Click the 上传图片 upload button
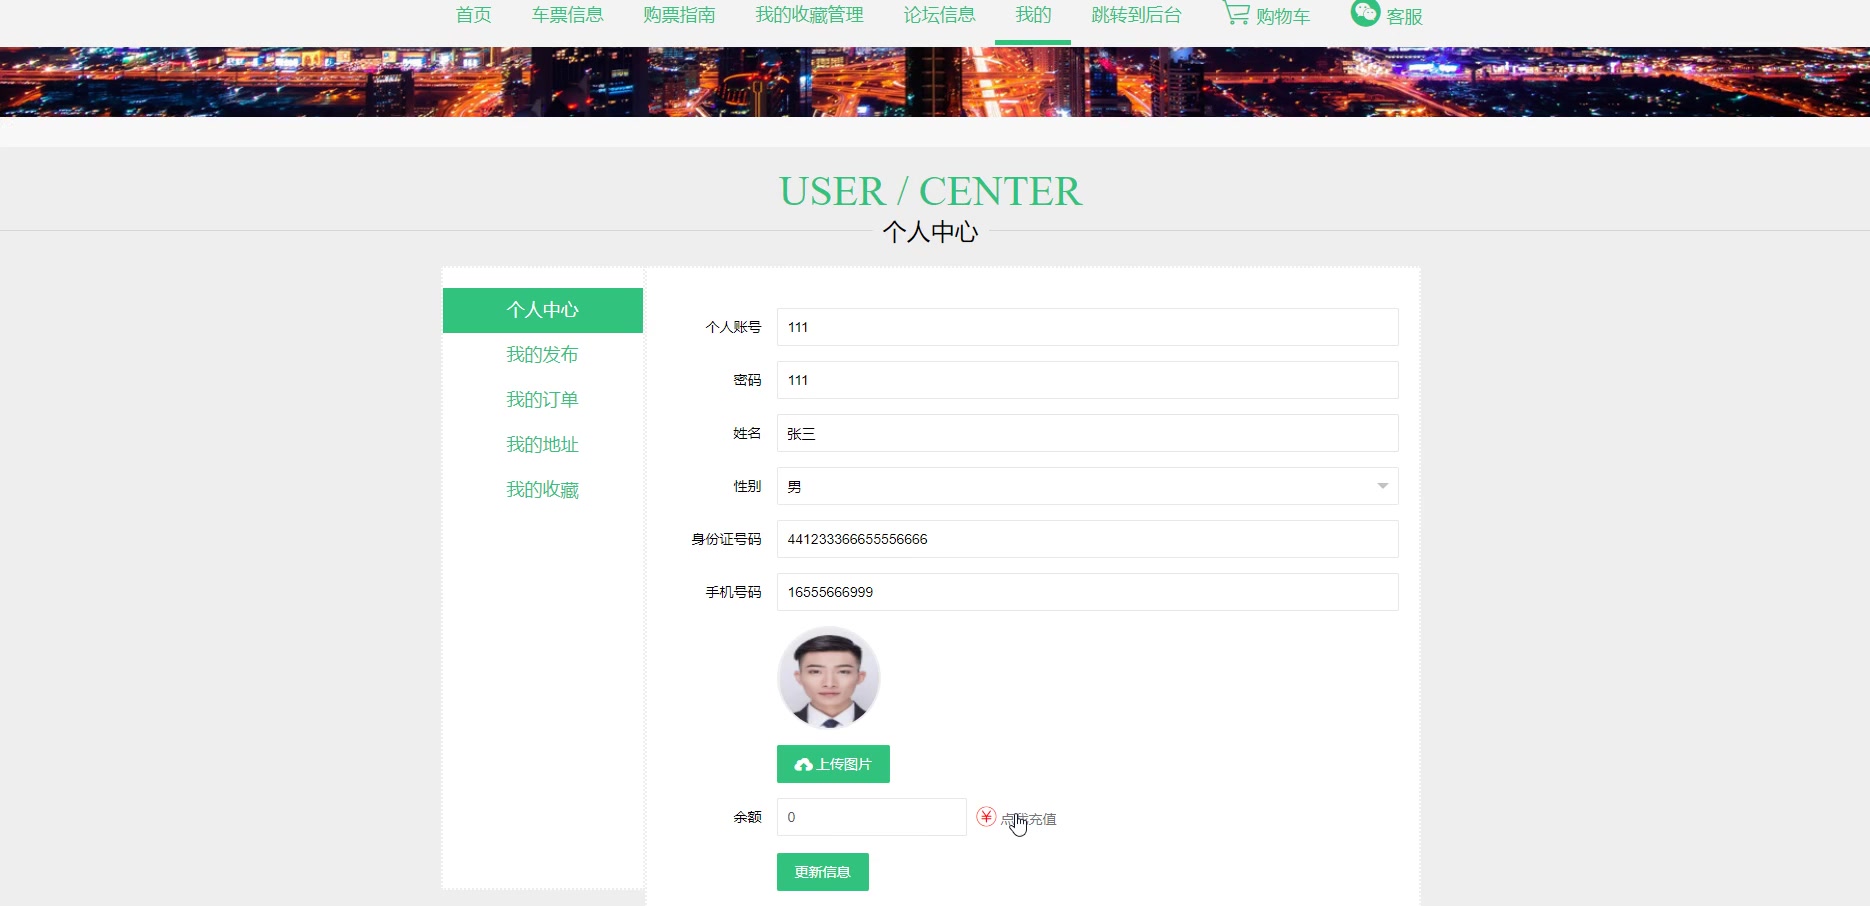The image size is (1870, 906). point(833,764)
